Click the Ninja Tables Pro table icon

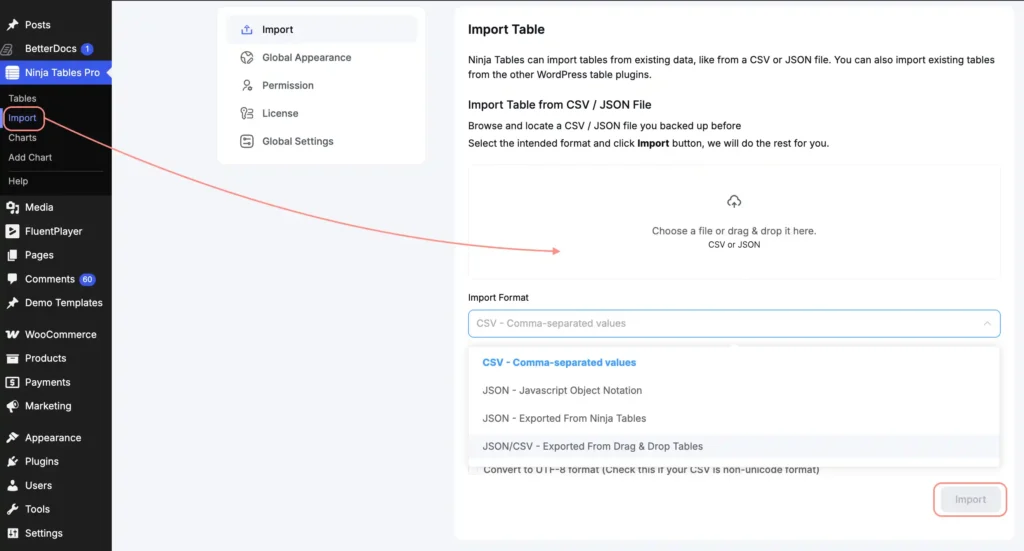pos(12,72)
